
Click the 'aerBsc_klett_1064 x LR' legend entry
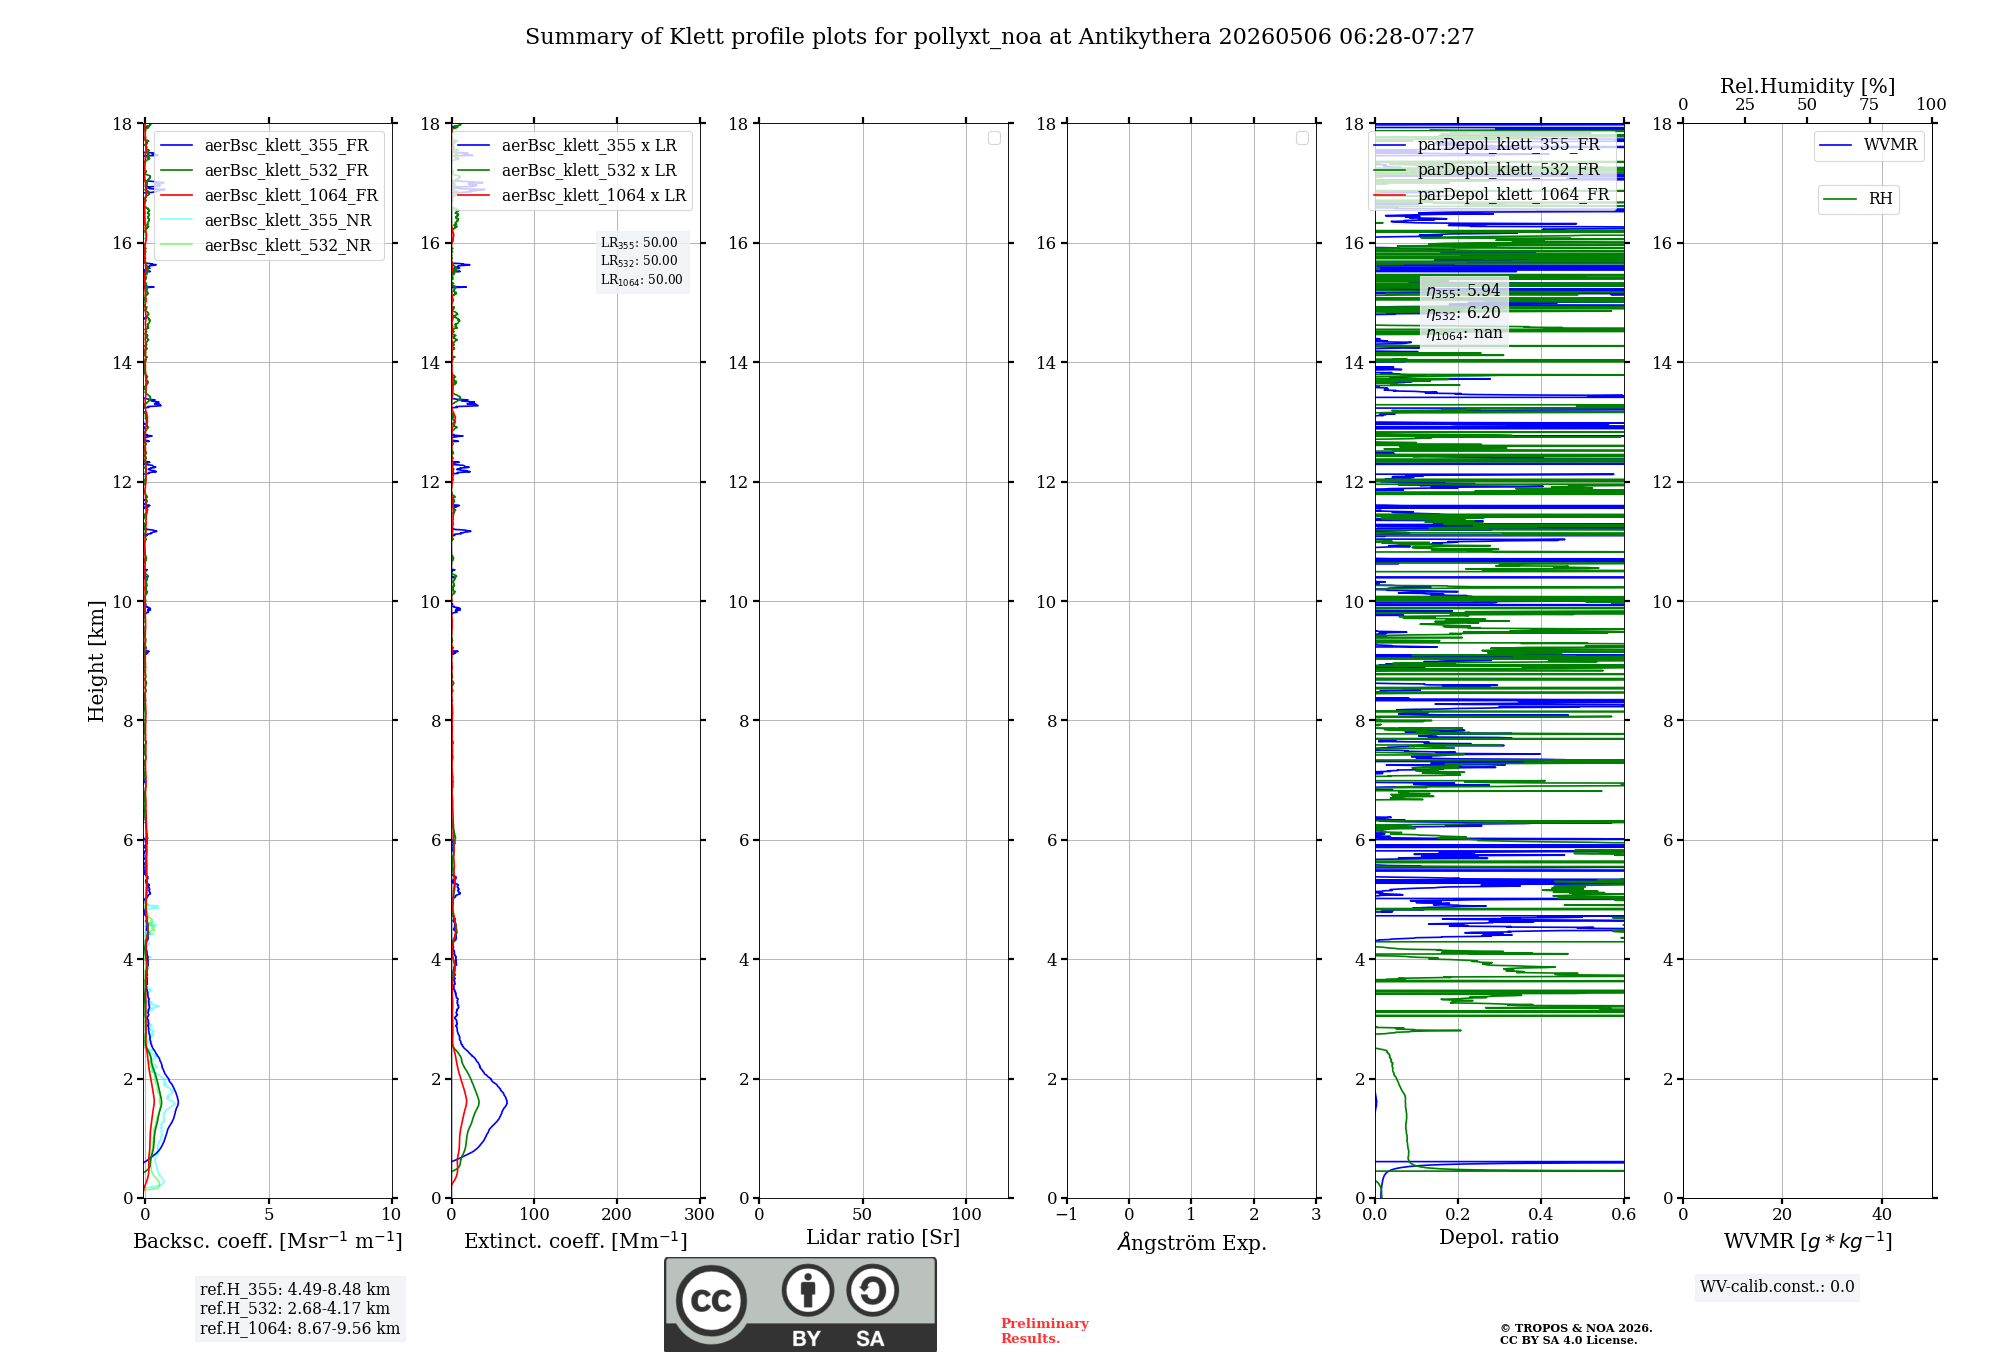[x=573, y=196]
